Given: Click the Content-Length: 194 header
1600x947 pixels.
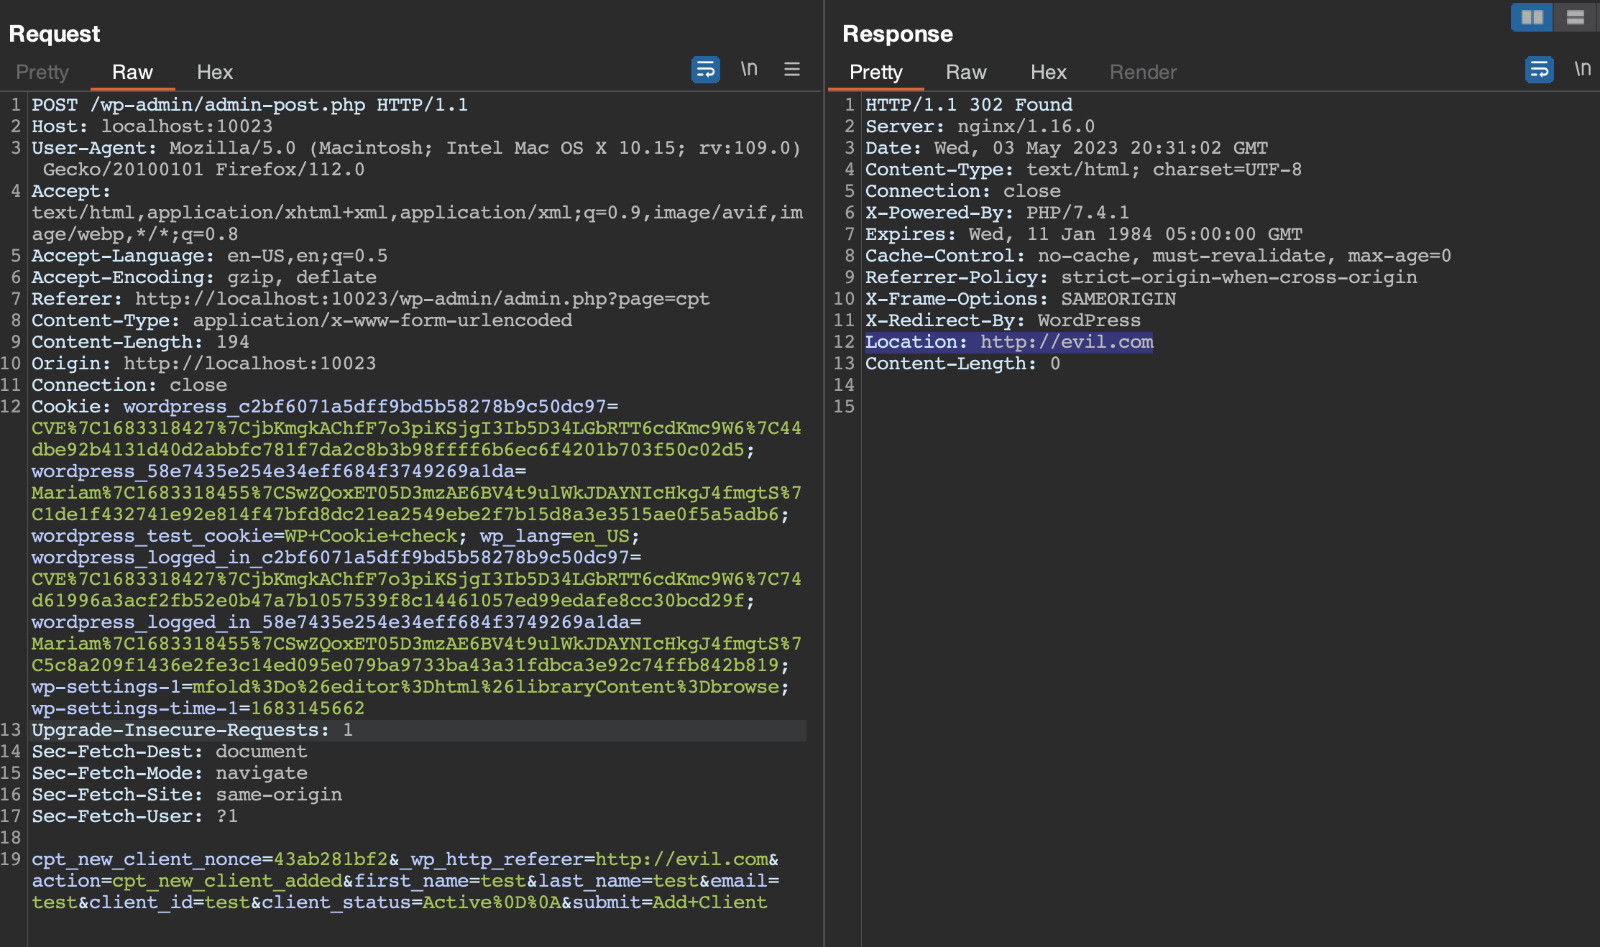Looking at the screenshot, I should [141, 342].
